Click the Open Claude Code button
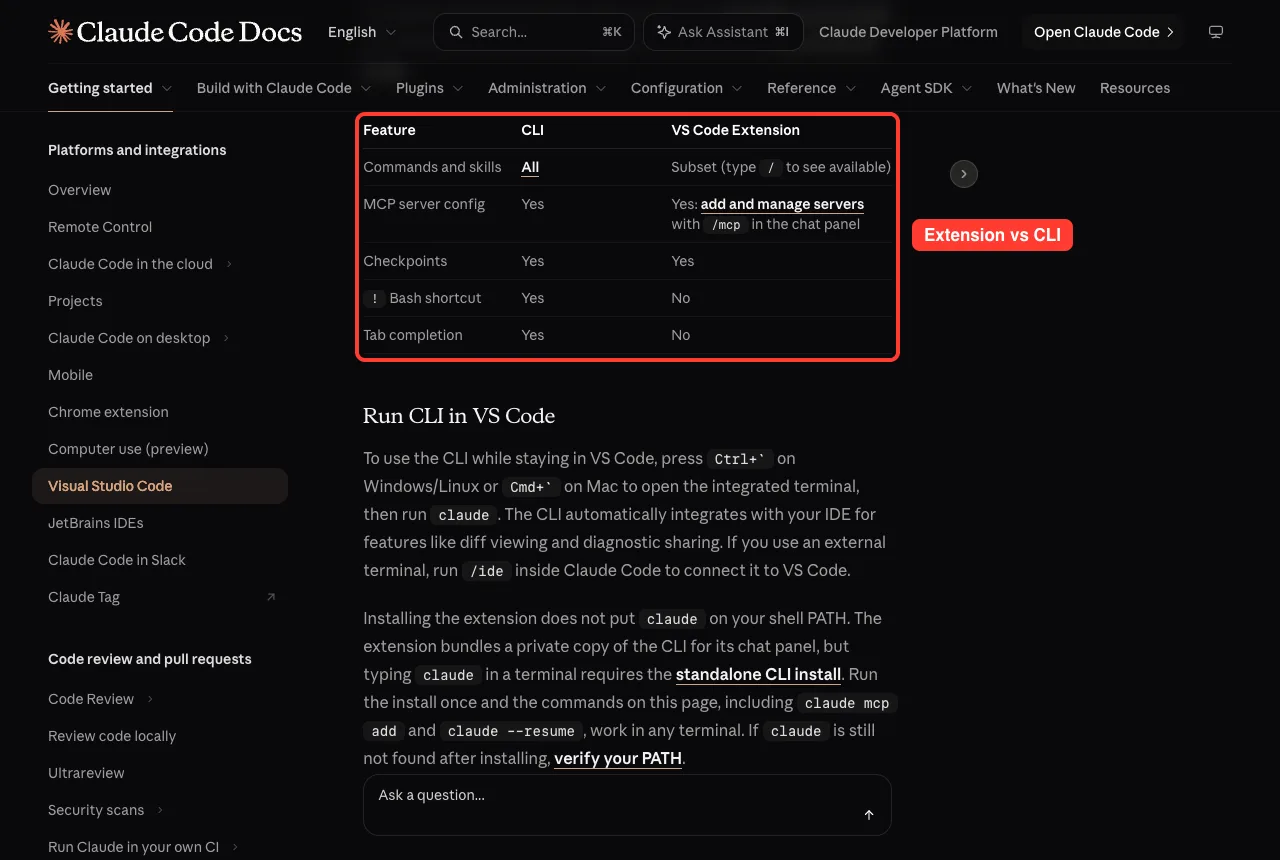The height and width of the screenshot is (860, 1280). [1103, 32]
